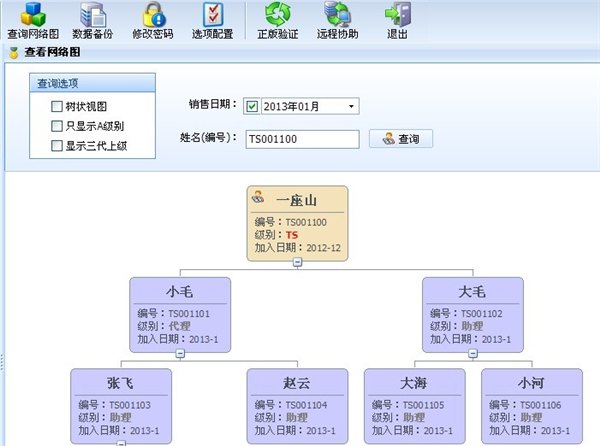This screenshot has height=446, width=600.
Task: Click 编号：TS001103 in 张飞 card
Action: click(x=114, y=405)
